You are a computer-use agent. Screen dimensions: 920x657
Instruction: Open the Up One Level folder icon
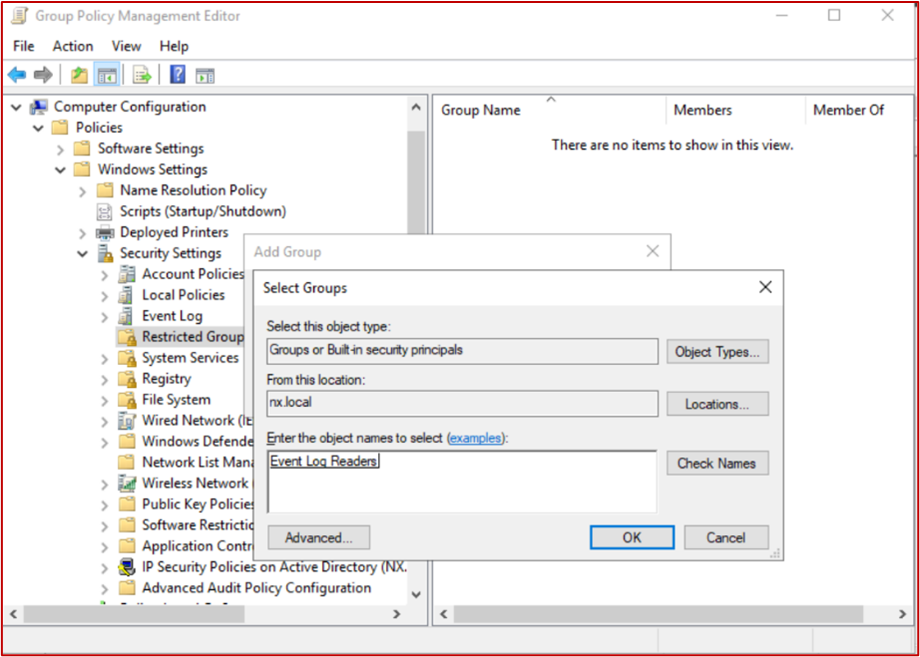click(x=77, y=74)
